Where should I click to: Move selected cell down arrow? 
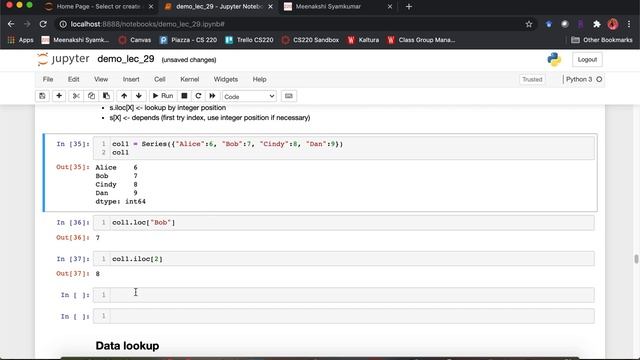pyautogui.click(x=139, y=96)
